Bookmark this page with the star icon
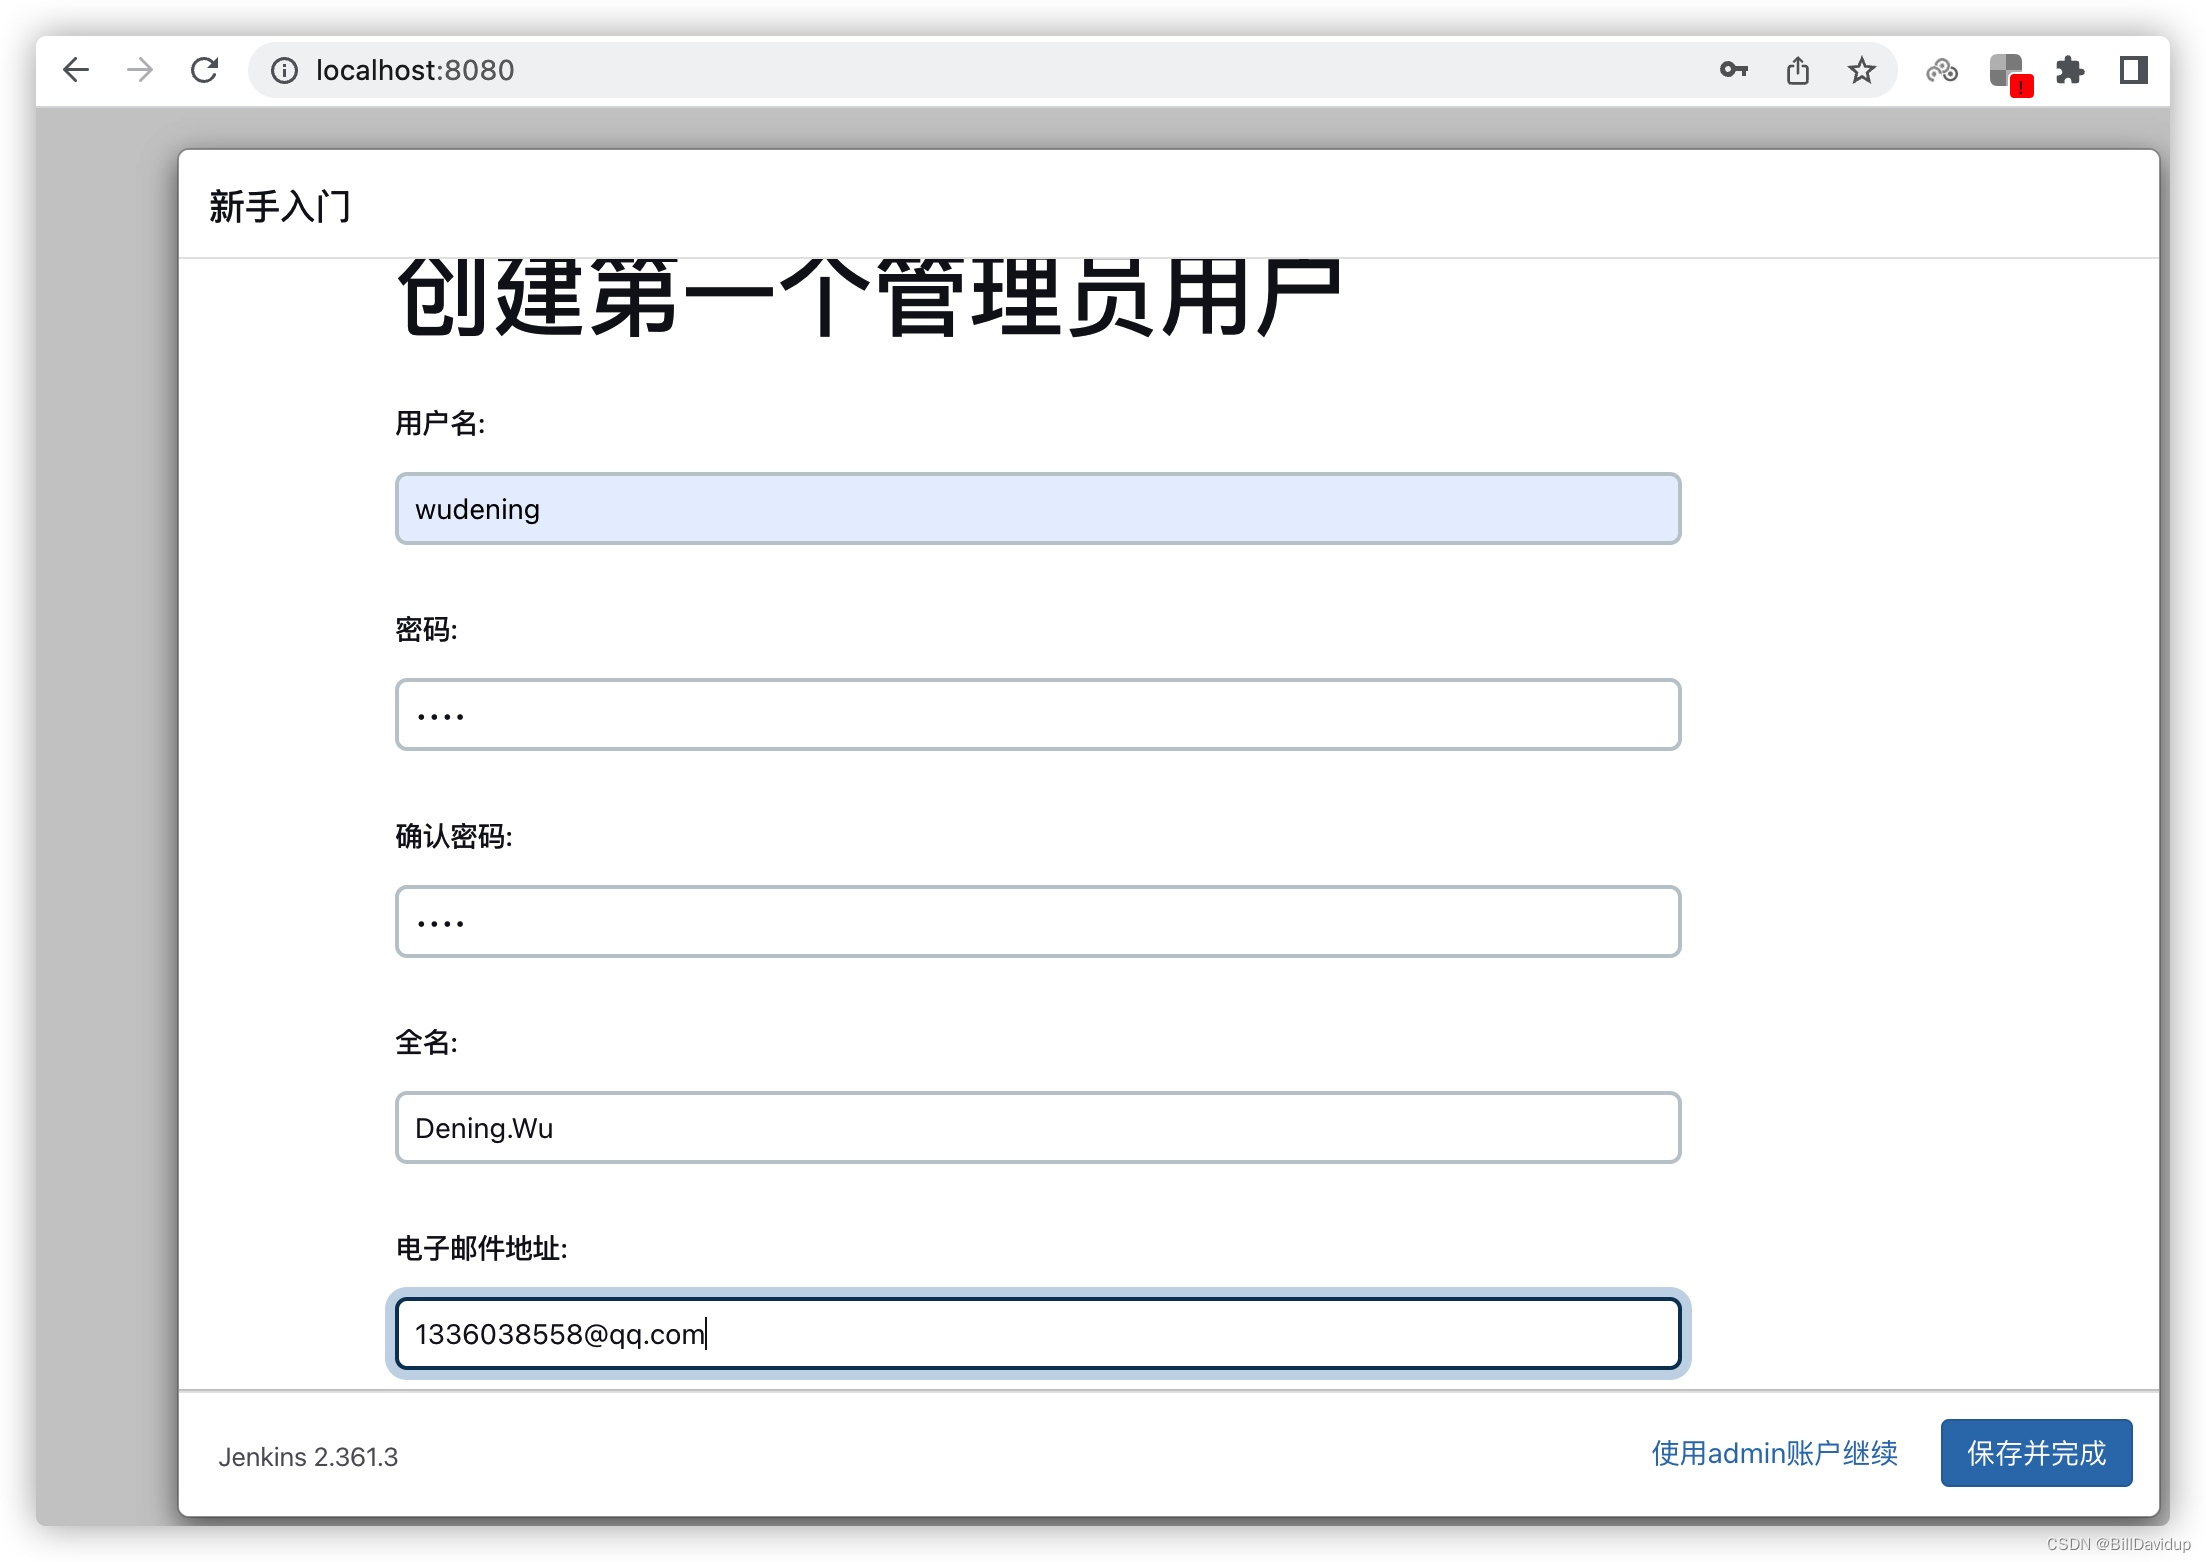The width and height of the screenshot is (2206, 1562). (1861, 70)
